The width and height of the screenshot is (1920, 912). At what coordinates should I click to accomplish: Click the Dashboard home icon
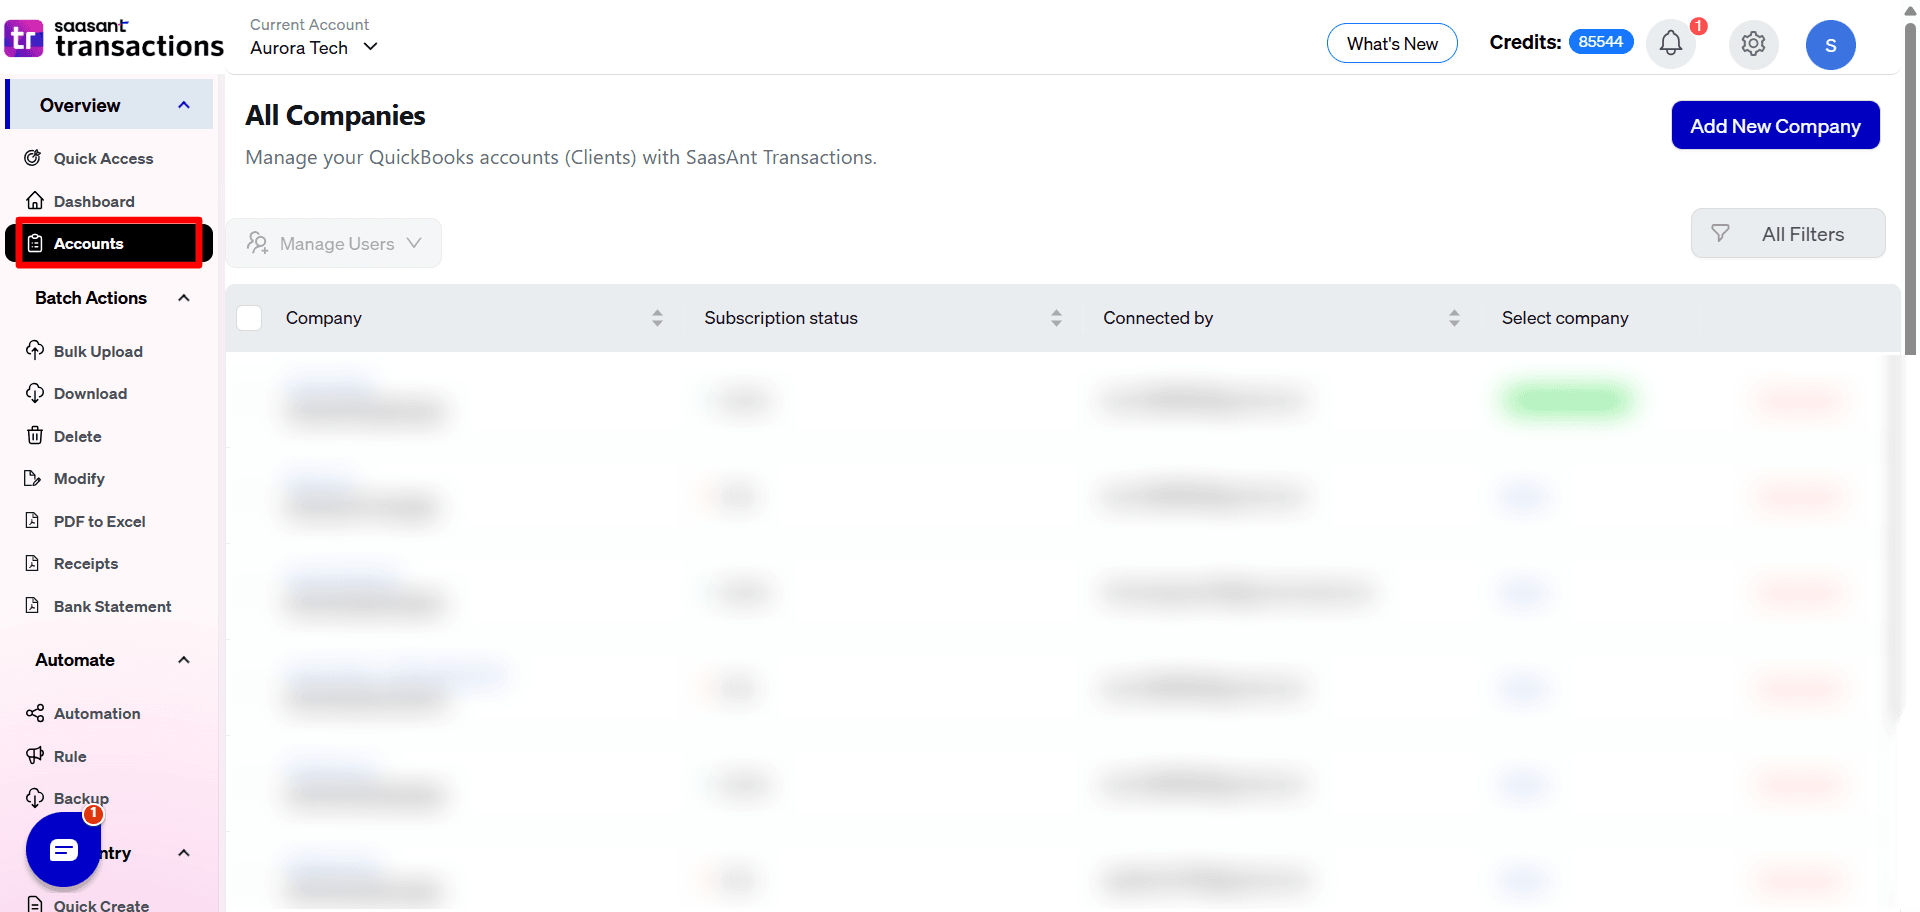point(35,200)
